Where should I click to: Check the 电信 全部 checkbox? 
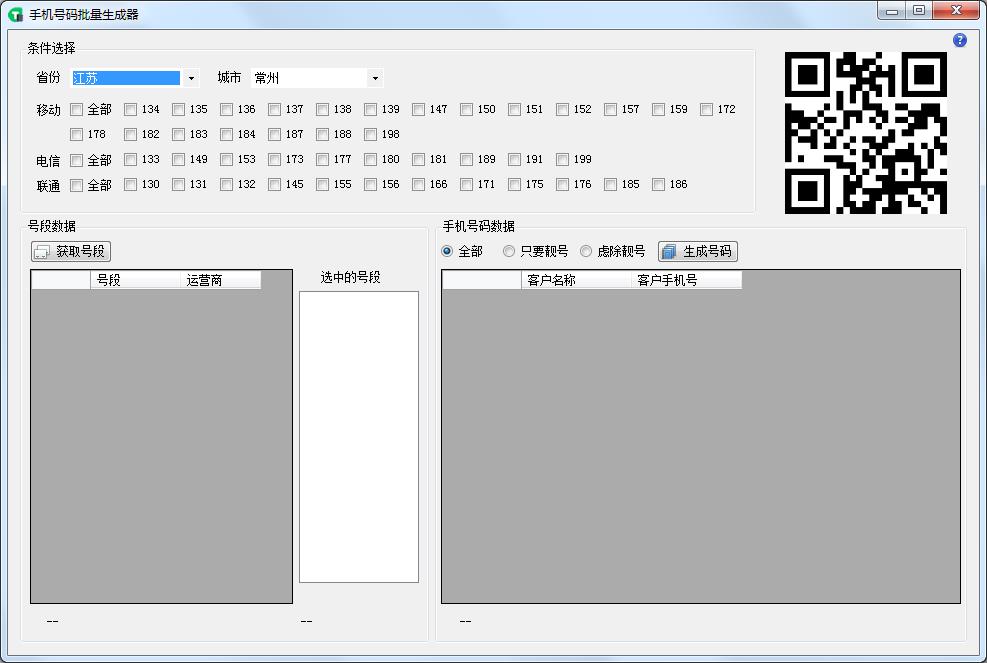[76, 160]
